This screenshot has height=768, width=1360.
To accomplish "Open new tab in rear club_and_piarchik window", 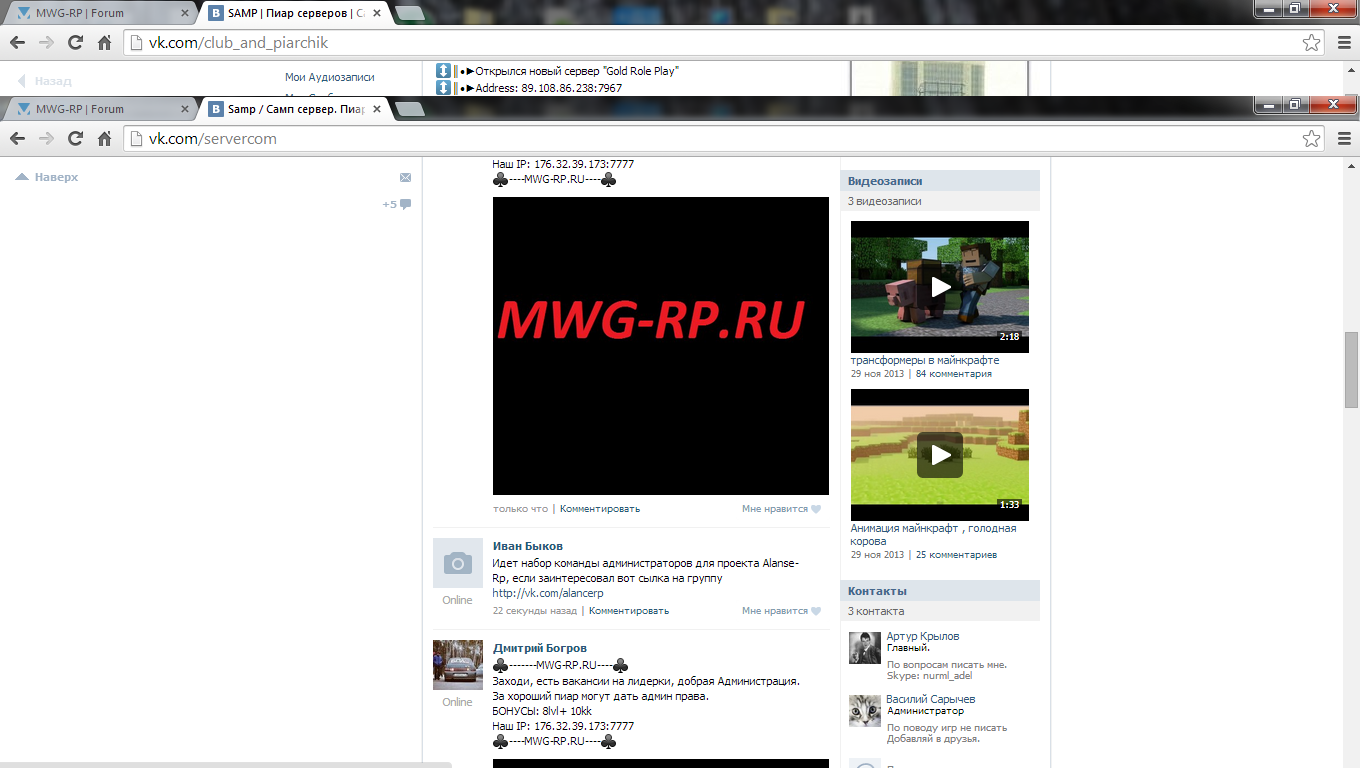I will click(408, 13).
